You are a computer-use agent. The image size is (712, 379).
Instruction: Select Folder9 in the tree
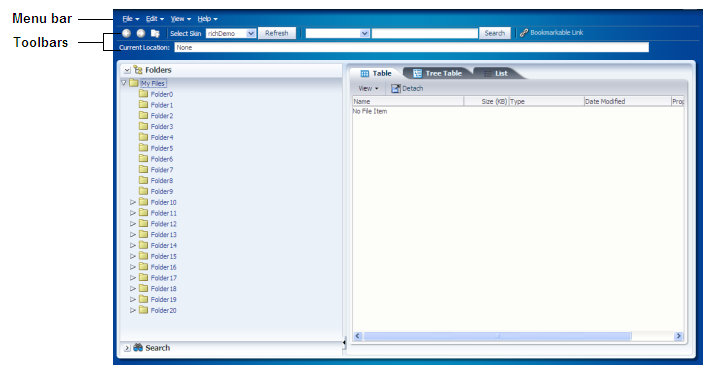tap(162, 192)
